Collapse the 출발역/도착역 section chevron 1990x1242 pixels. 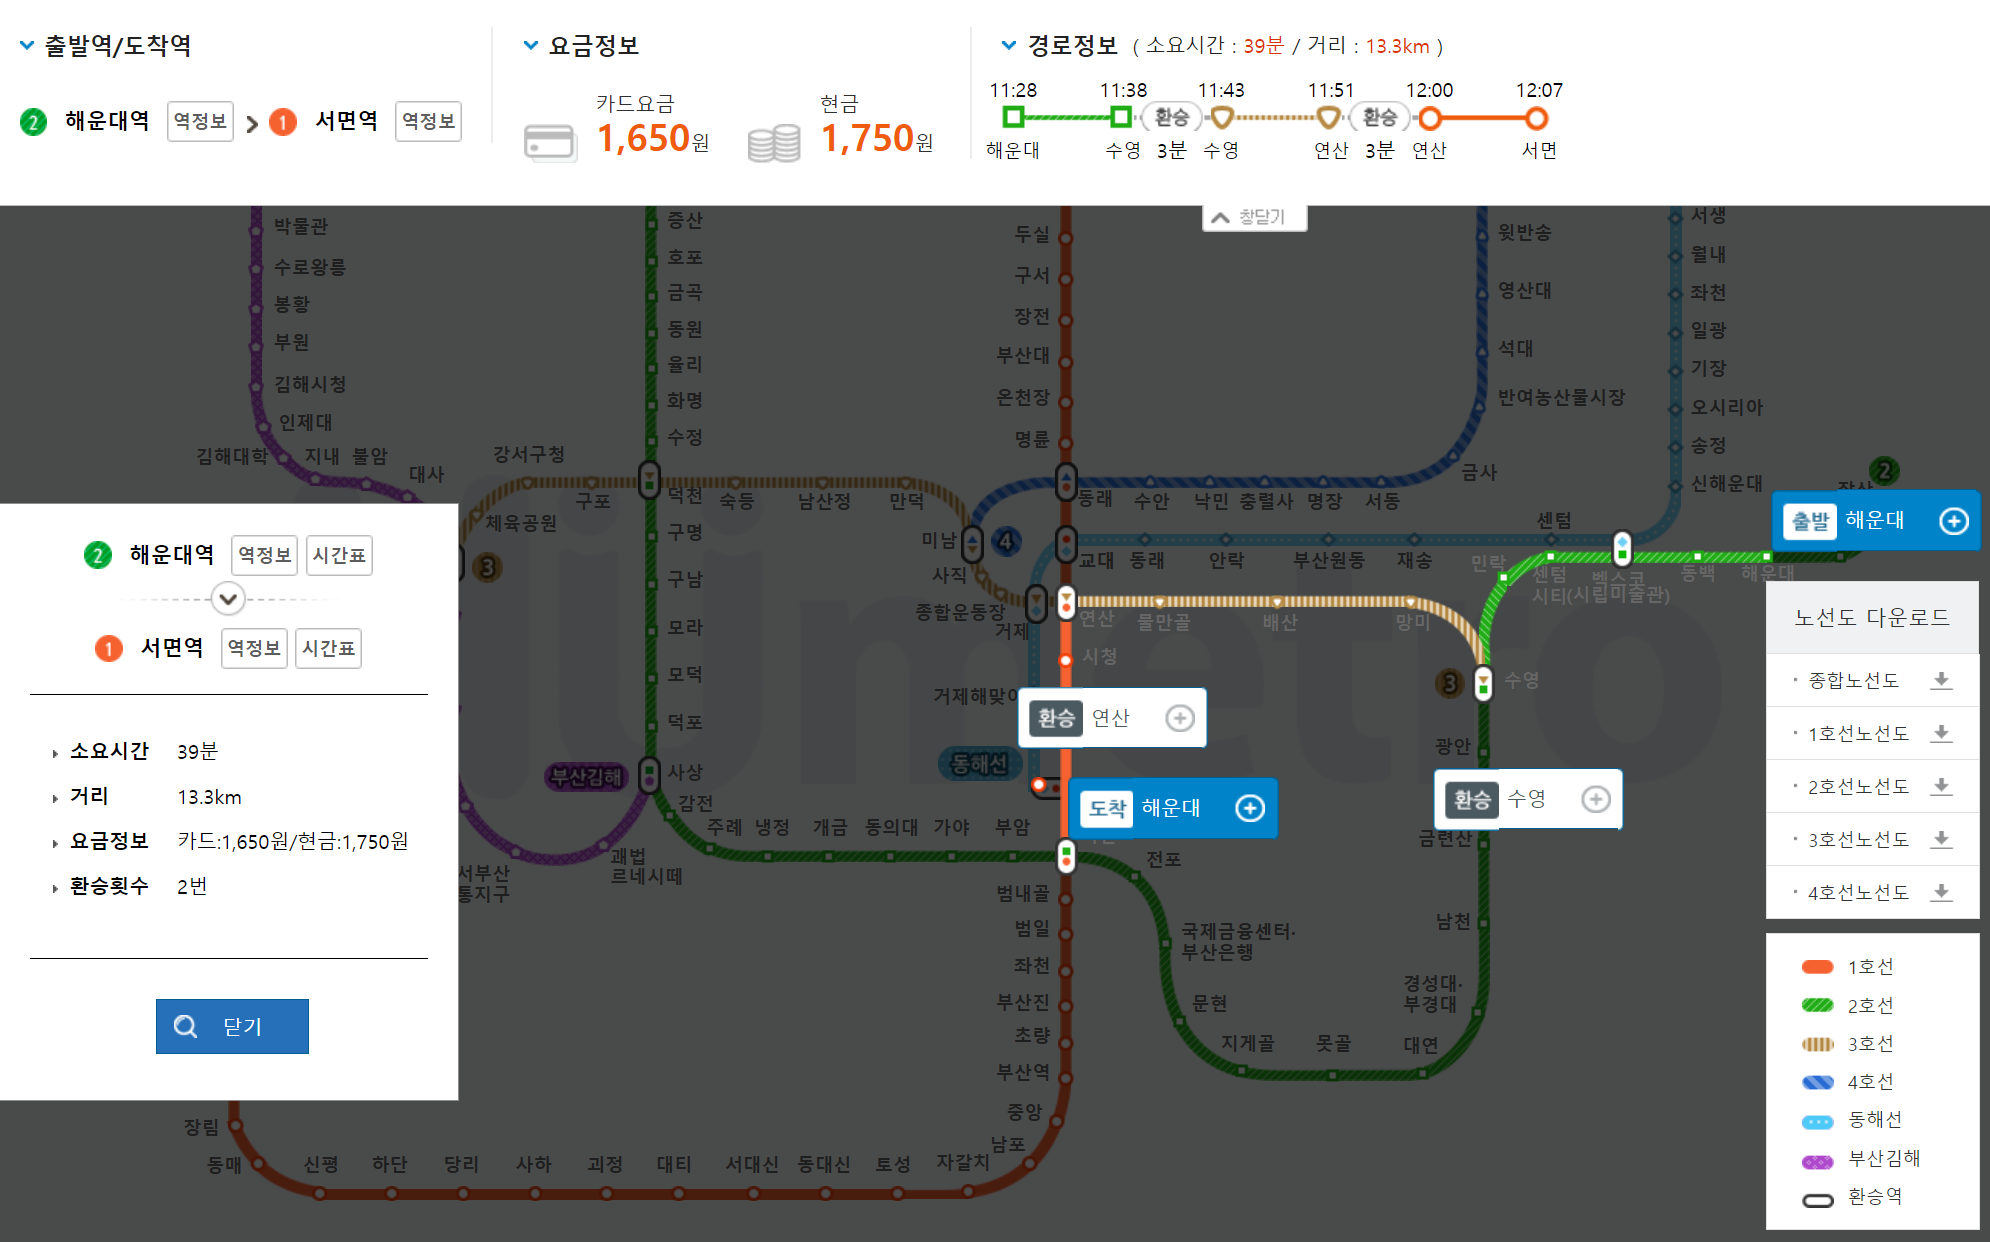tap(27, 45)
